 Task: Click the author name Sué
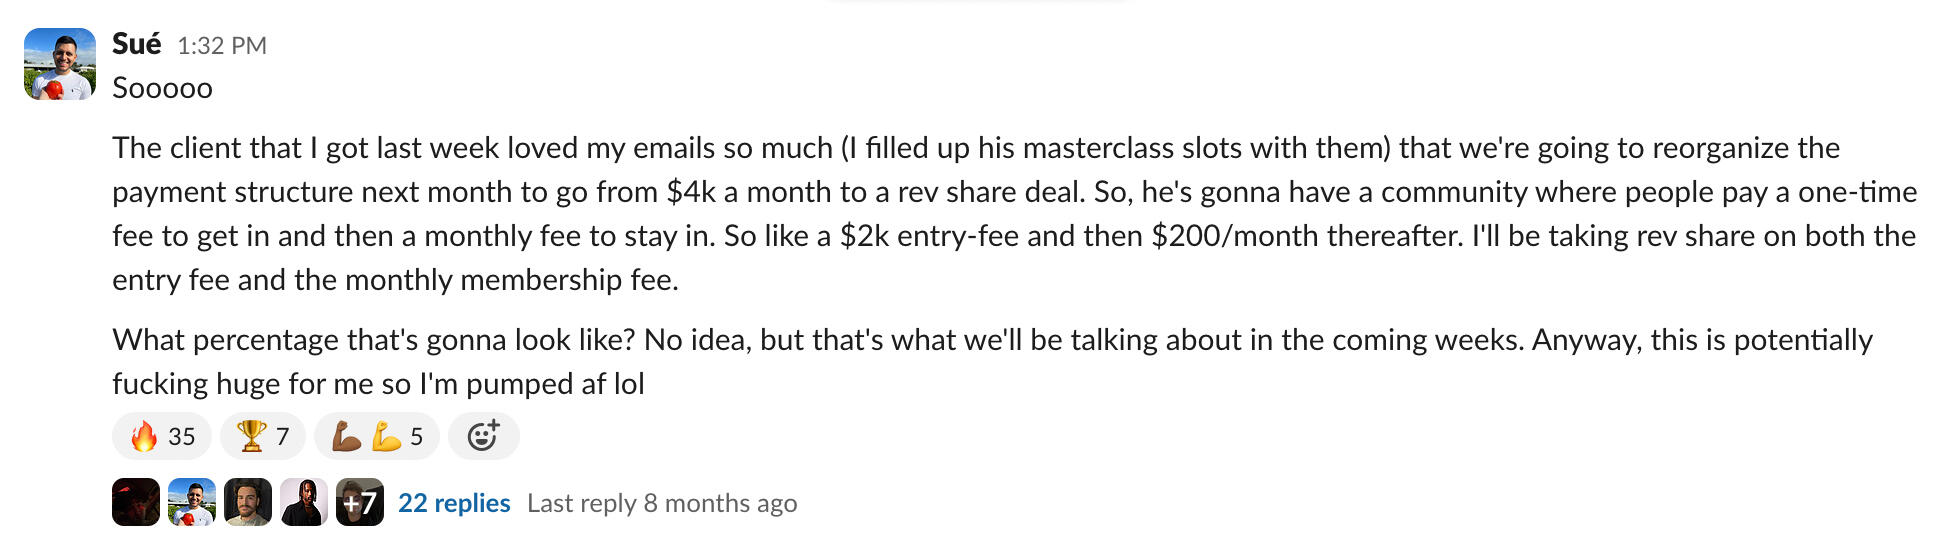[136, 44]
